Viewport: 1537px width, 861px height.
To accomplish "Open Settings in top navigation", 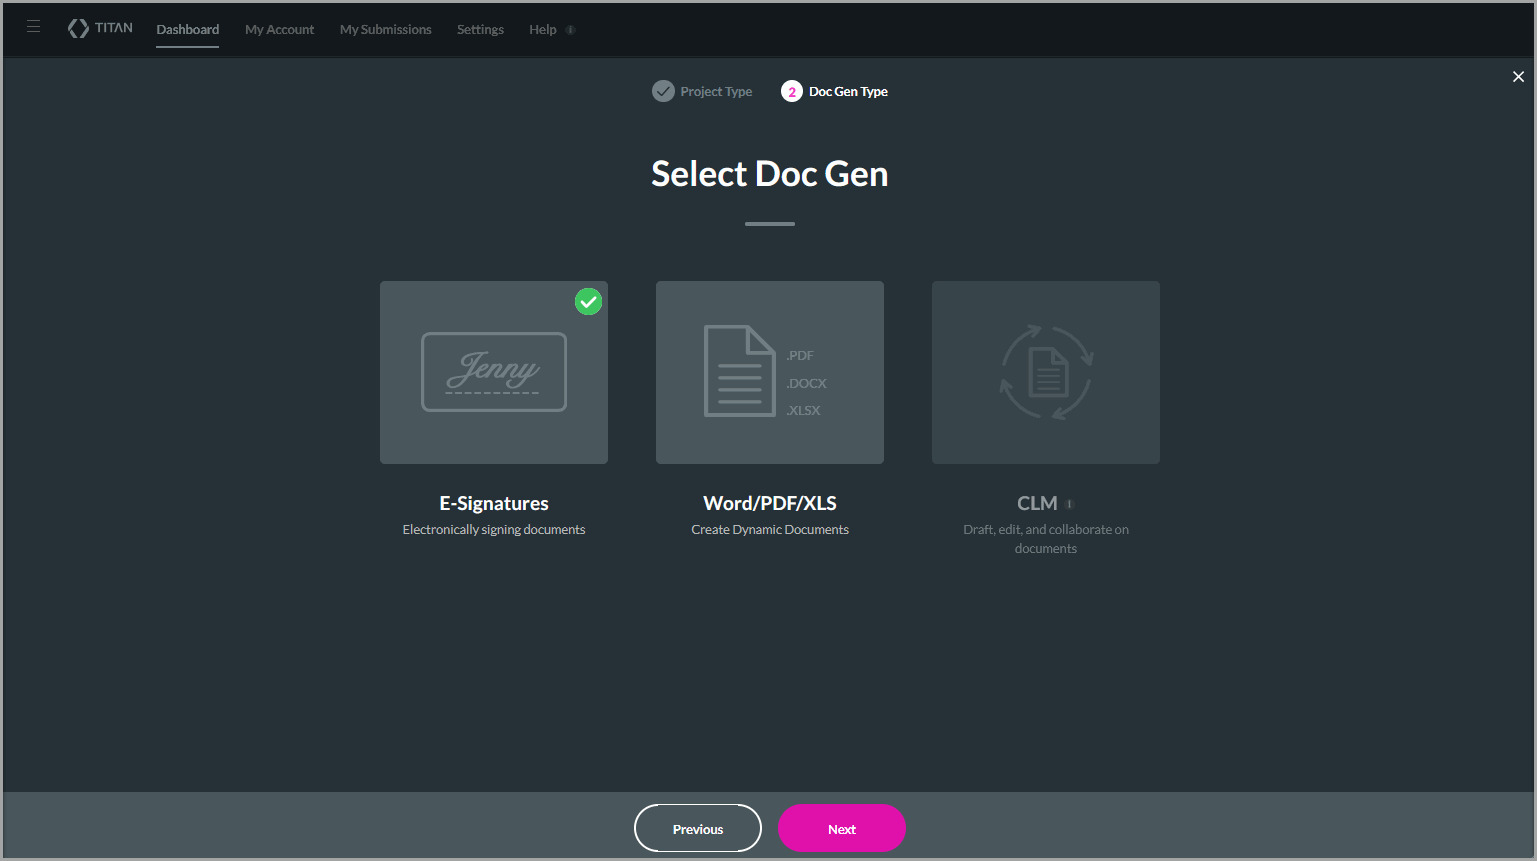I will pyautogui.click(x=480, y=29).
